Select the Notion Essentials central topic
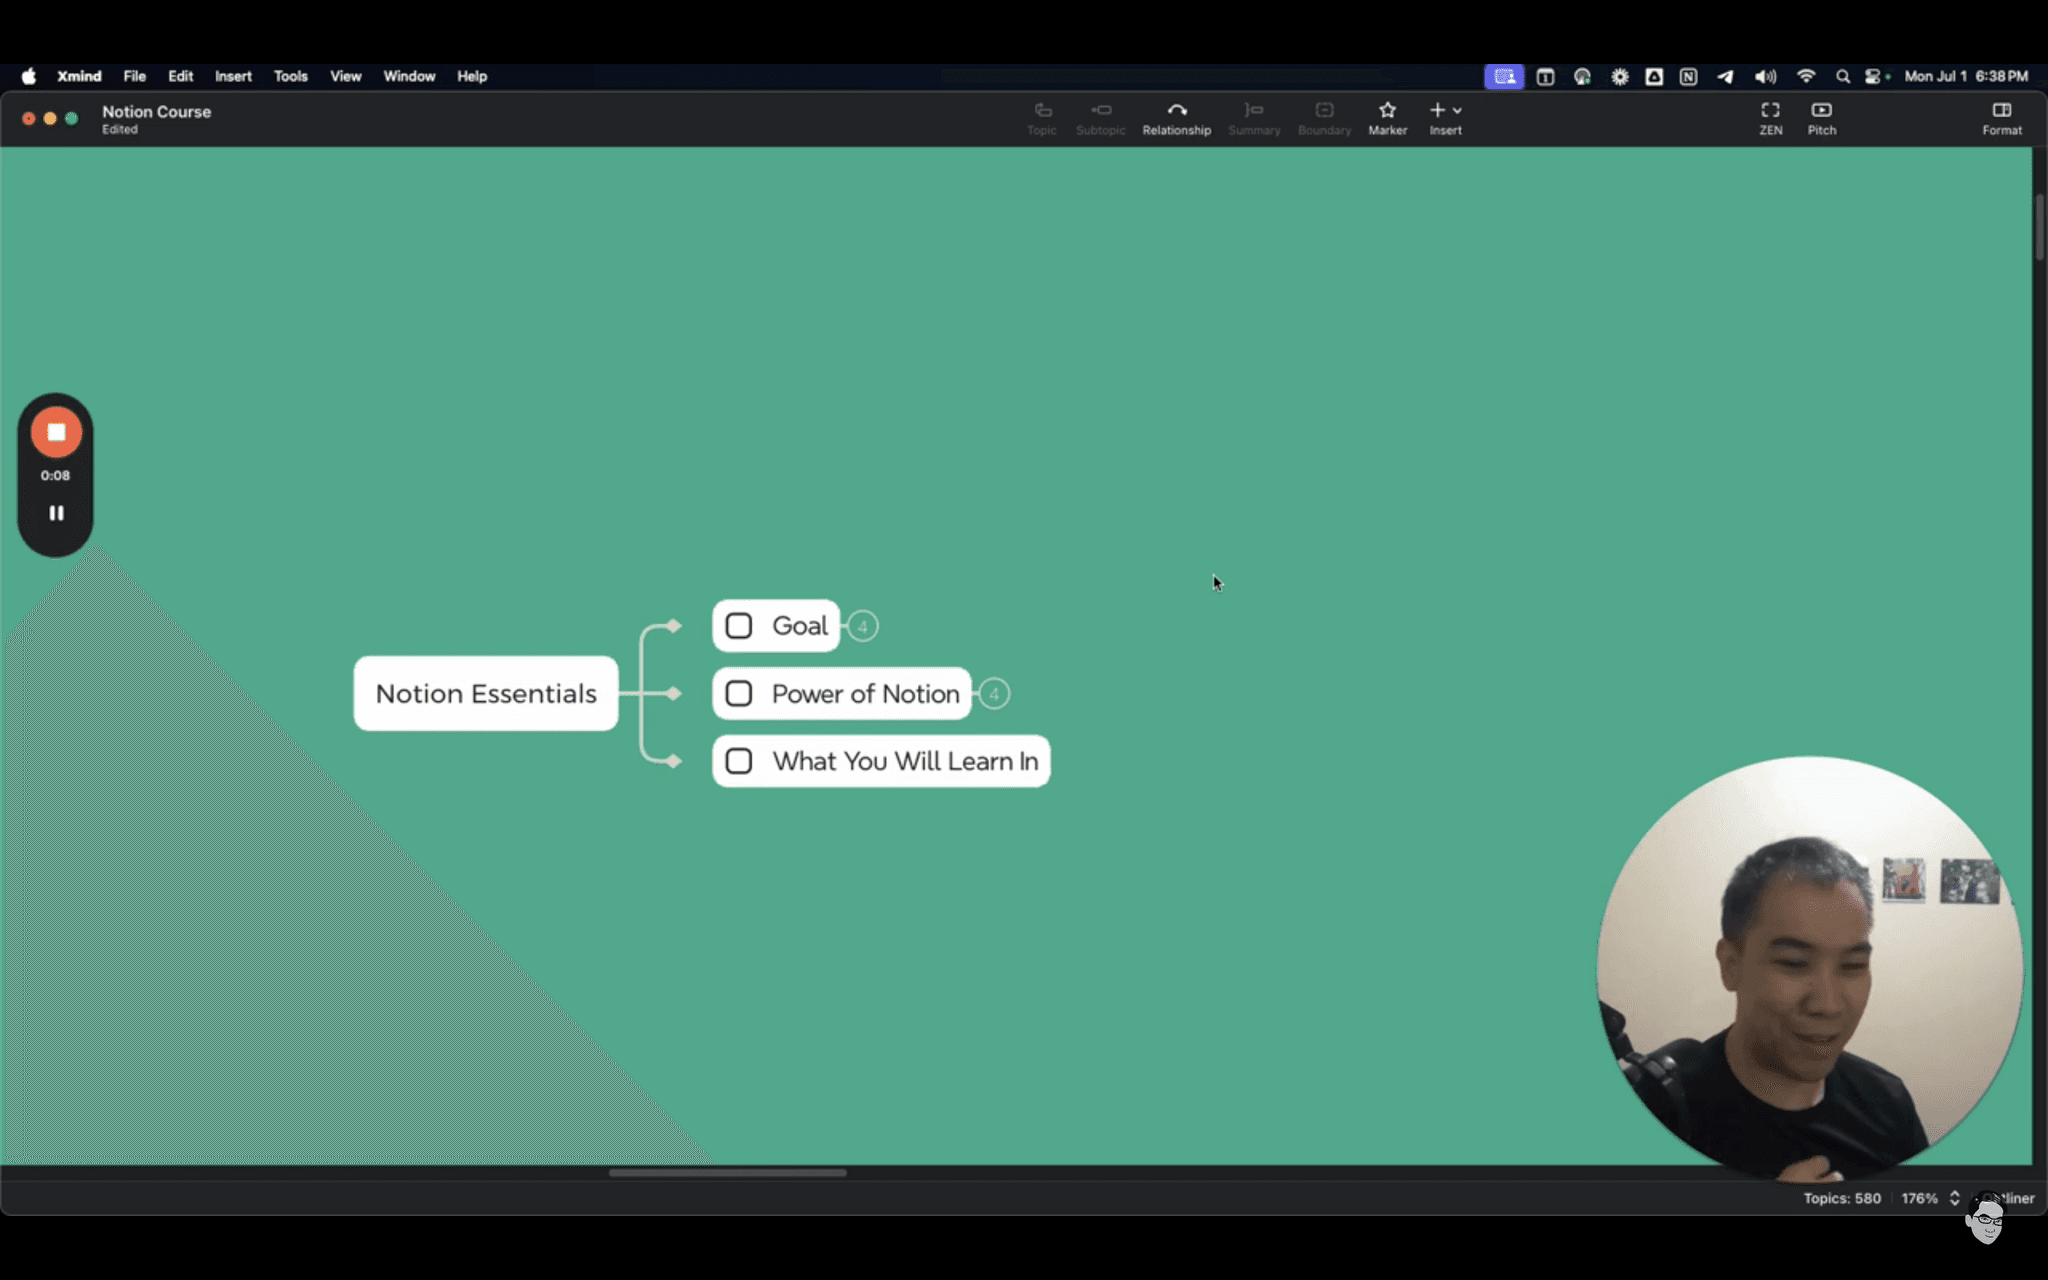The image size is (2048, 1280). pos(486,694)
